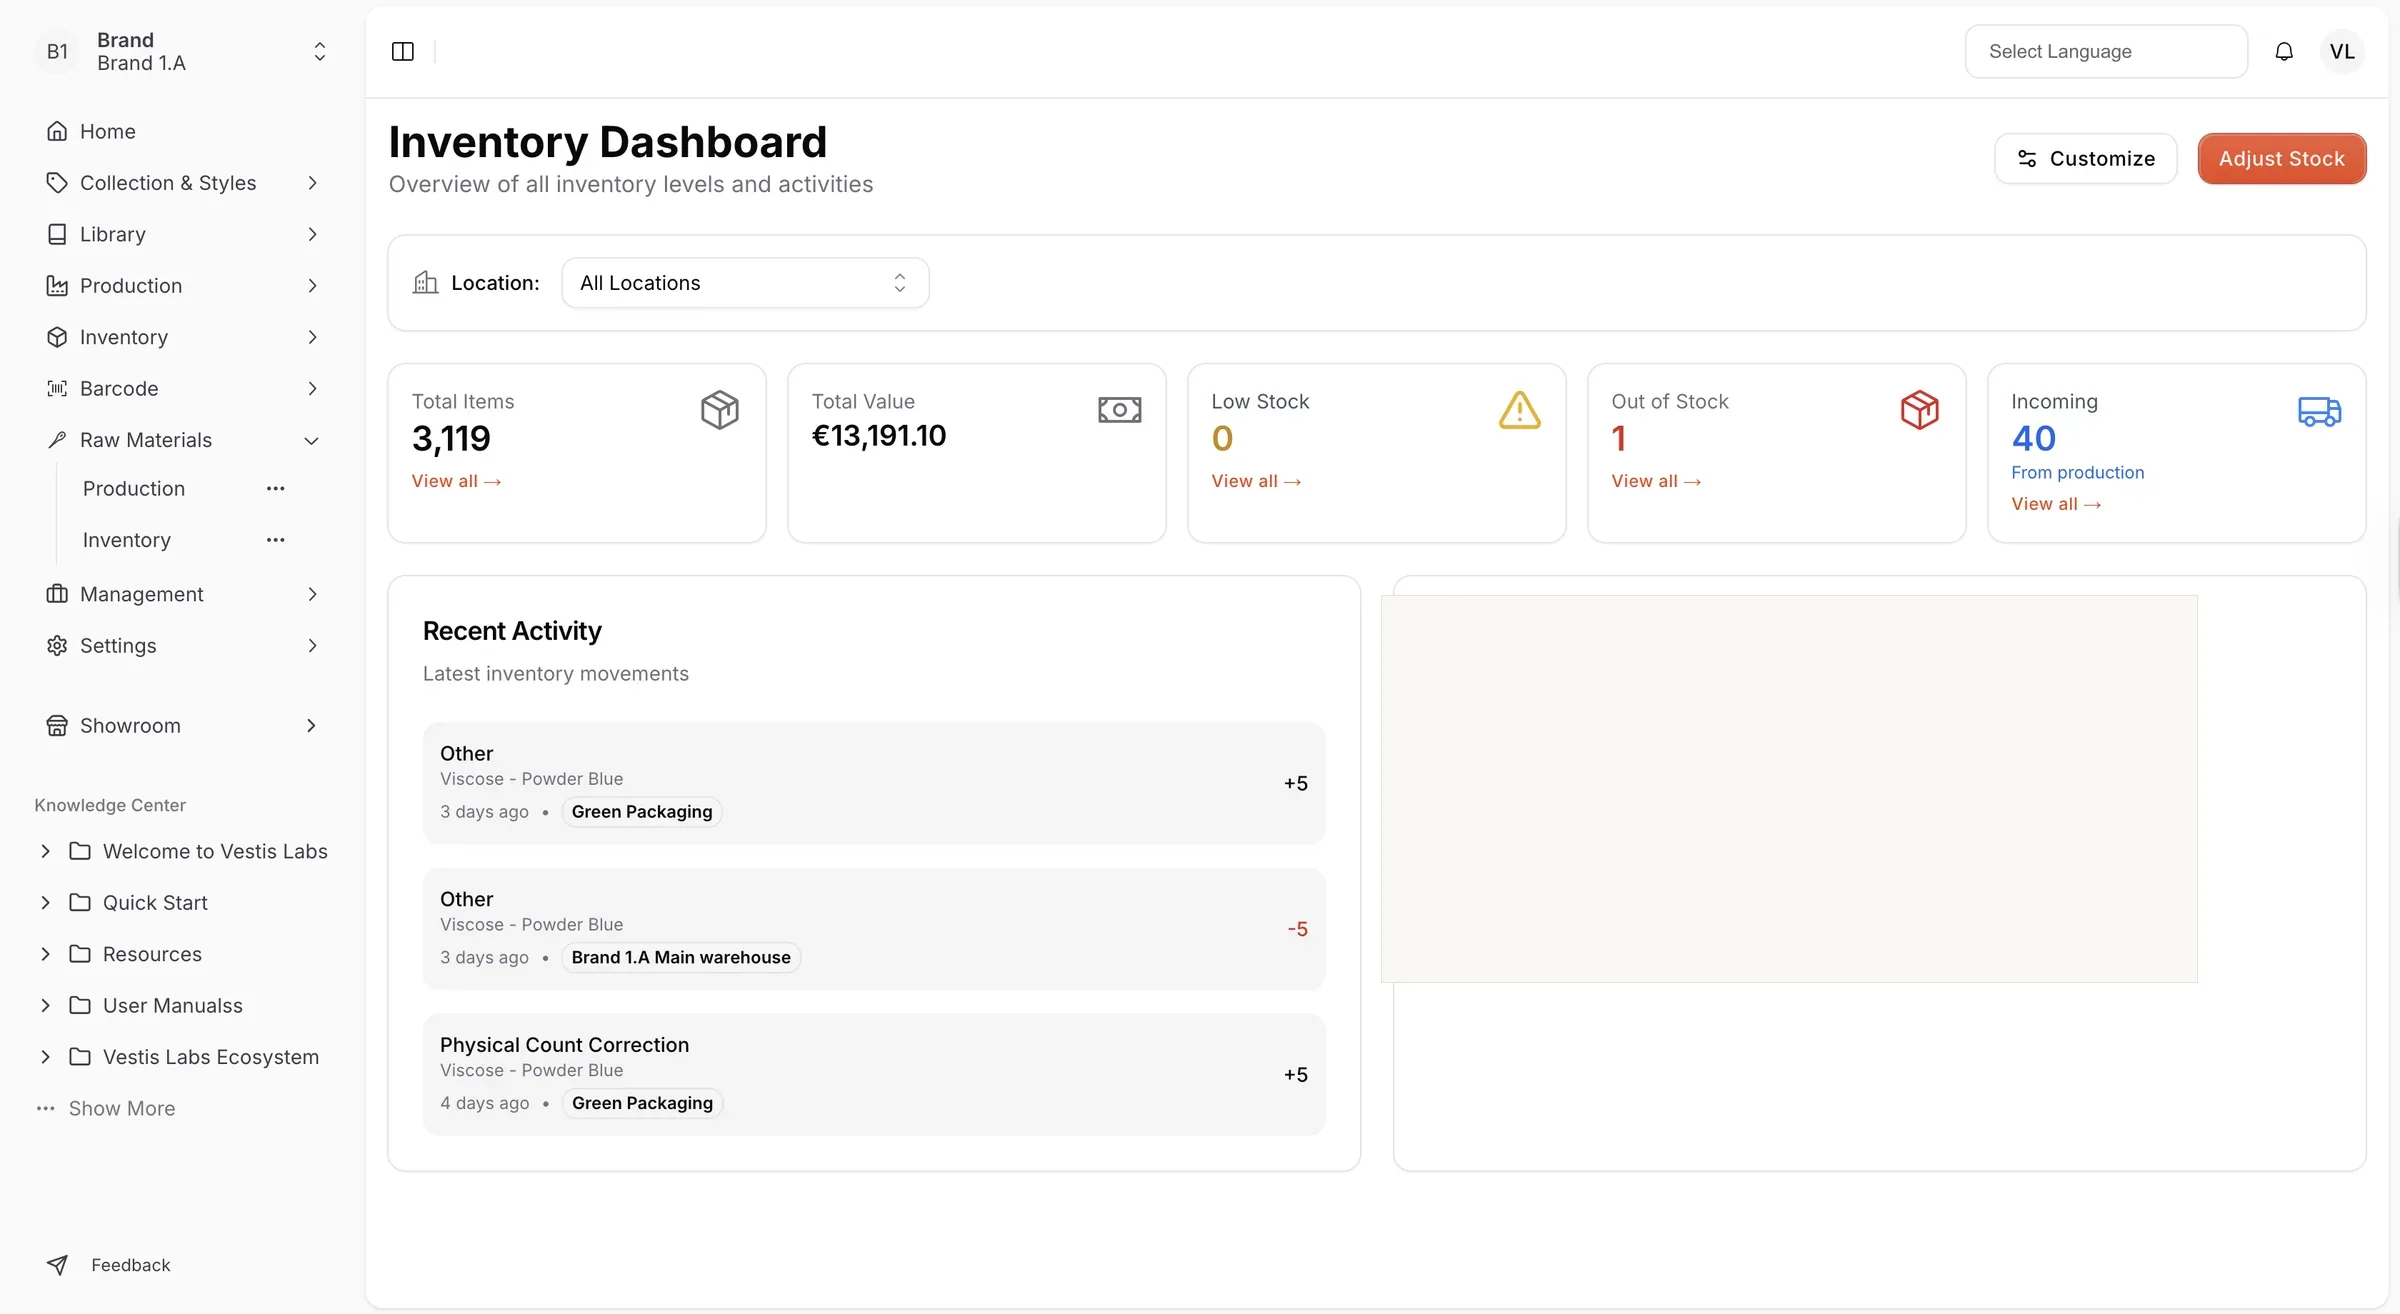Click the Low Stock warning triangle icon
This screenshot has height=1314, width=2400.
click(x=1520, y=410)
